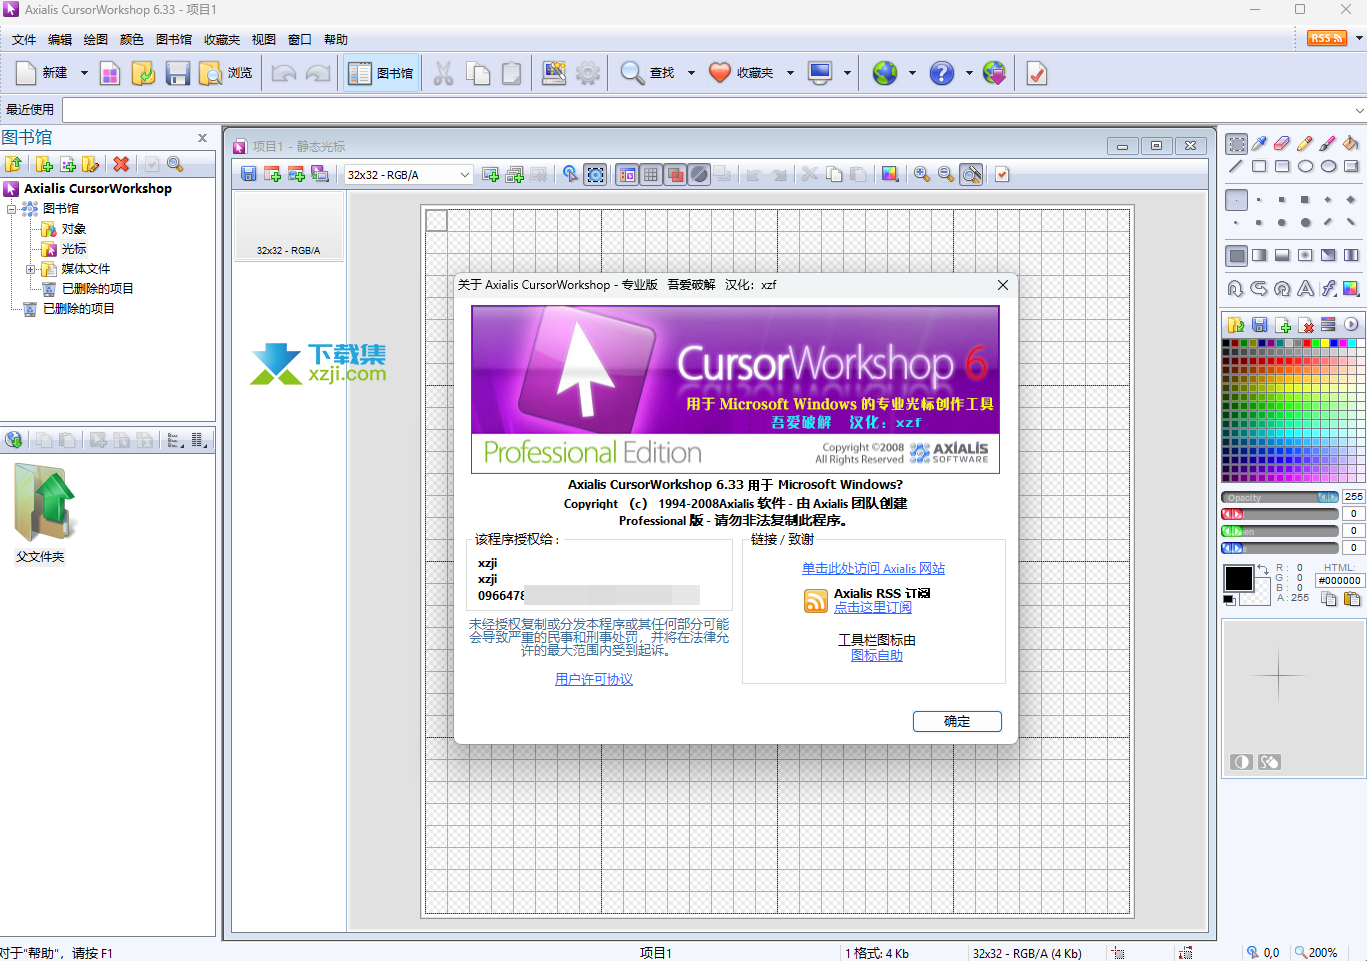Select the paint bucket fill tool
This screenshot has width=1367, height=961.
click(x=1351, y=144)
